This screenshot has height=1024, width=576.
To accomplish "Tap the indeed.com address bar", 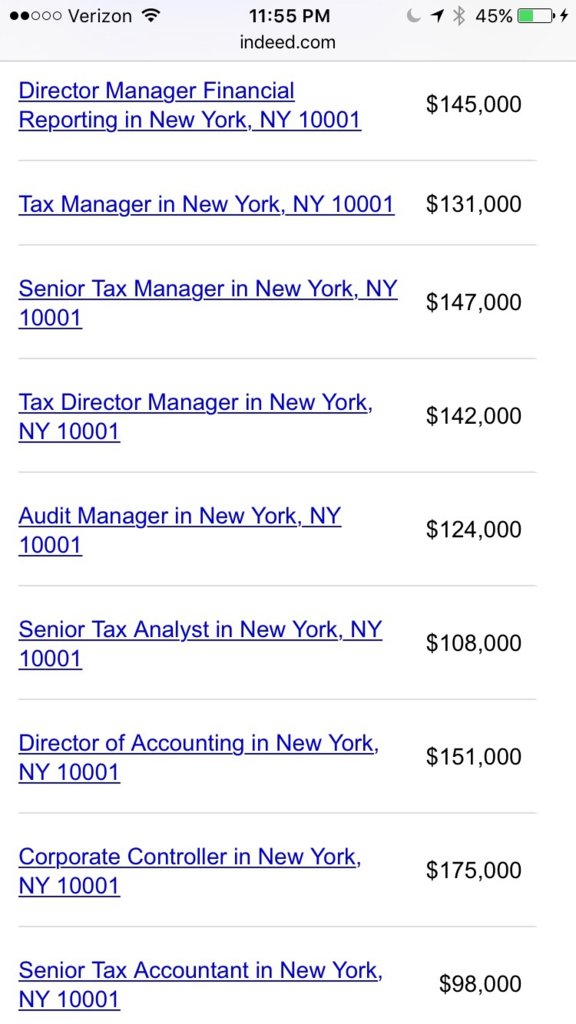I will pyautogui.click(x=287, y=42).
